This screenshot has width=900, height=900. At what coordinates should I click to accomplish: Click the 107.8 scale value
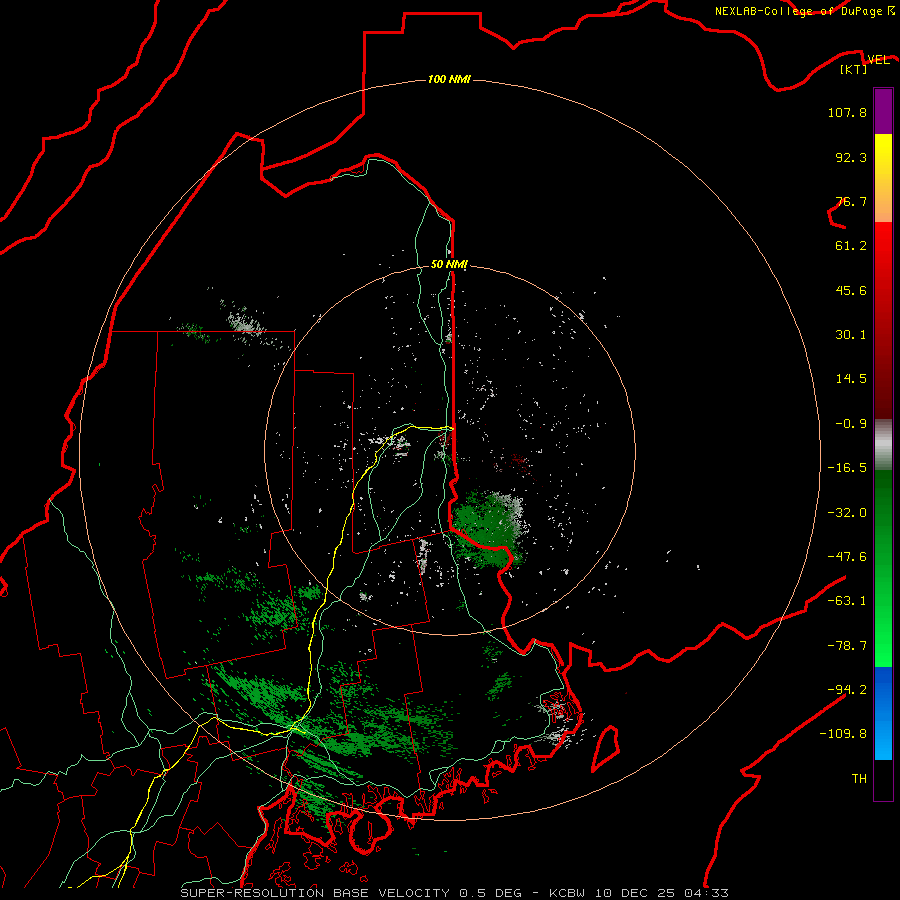pyautogui.click(x=847, y=112)
